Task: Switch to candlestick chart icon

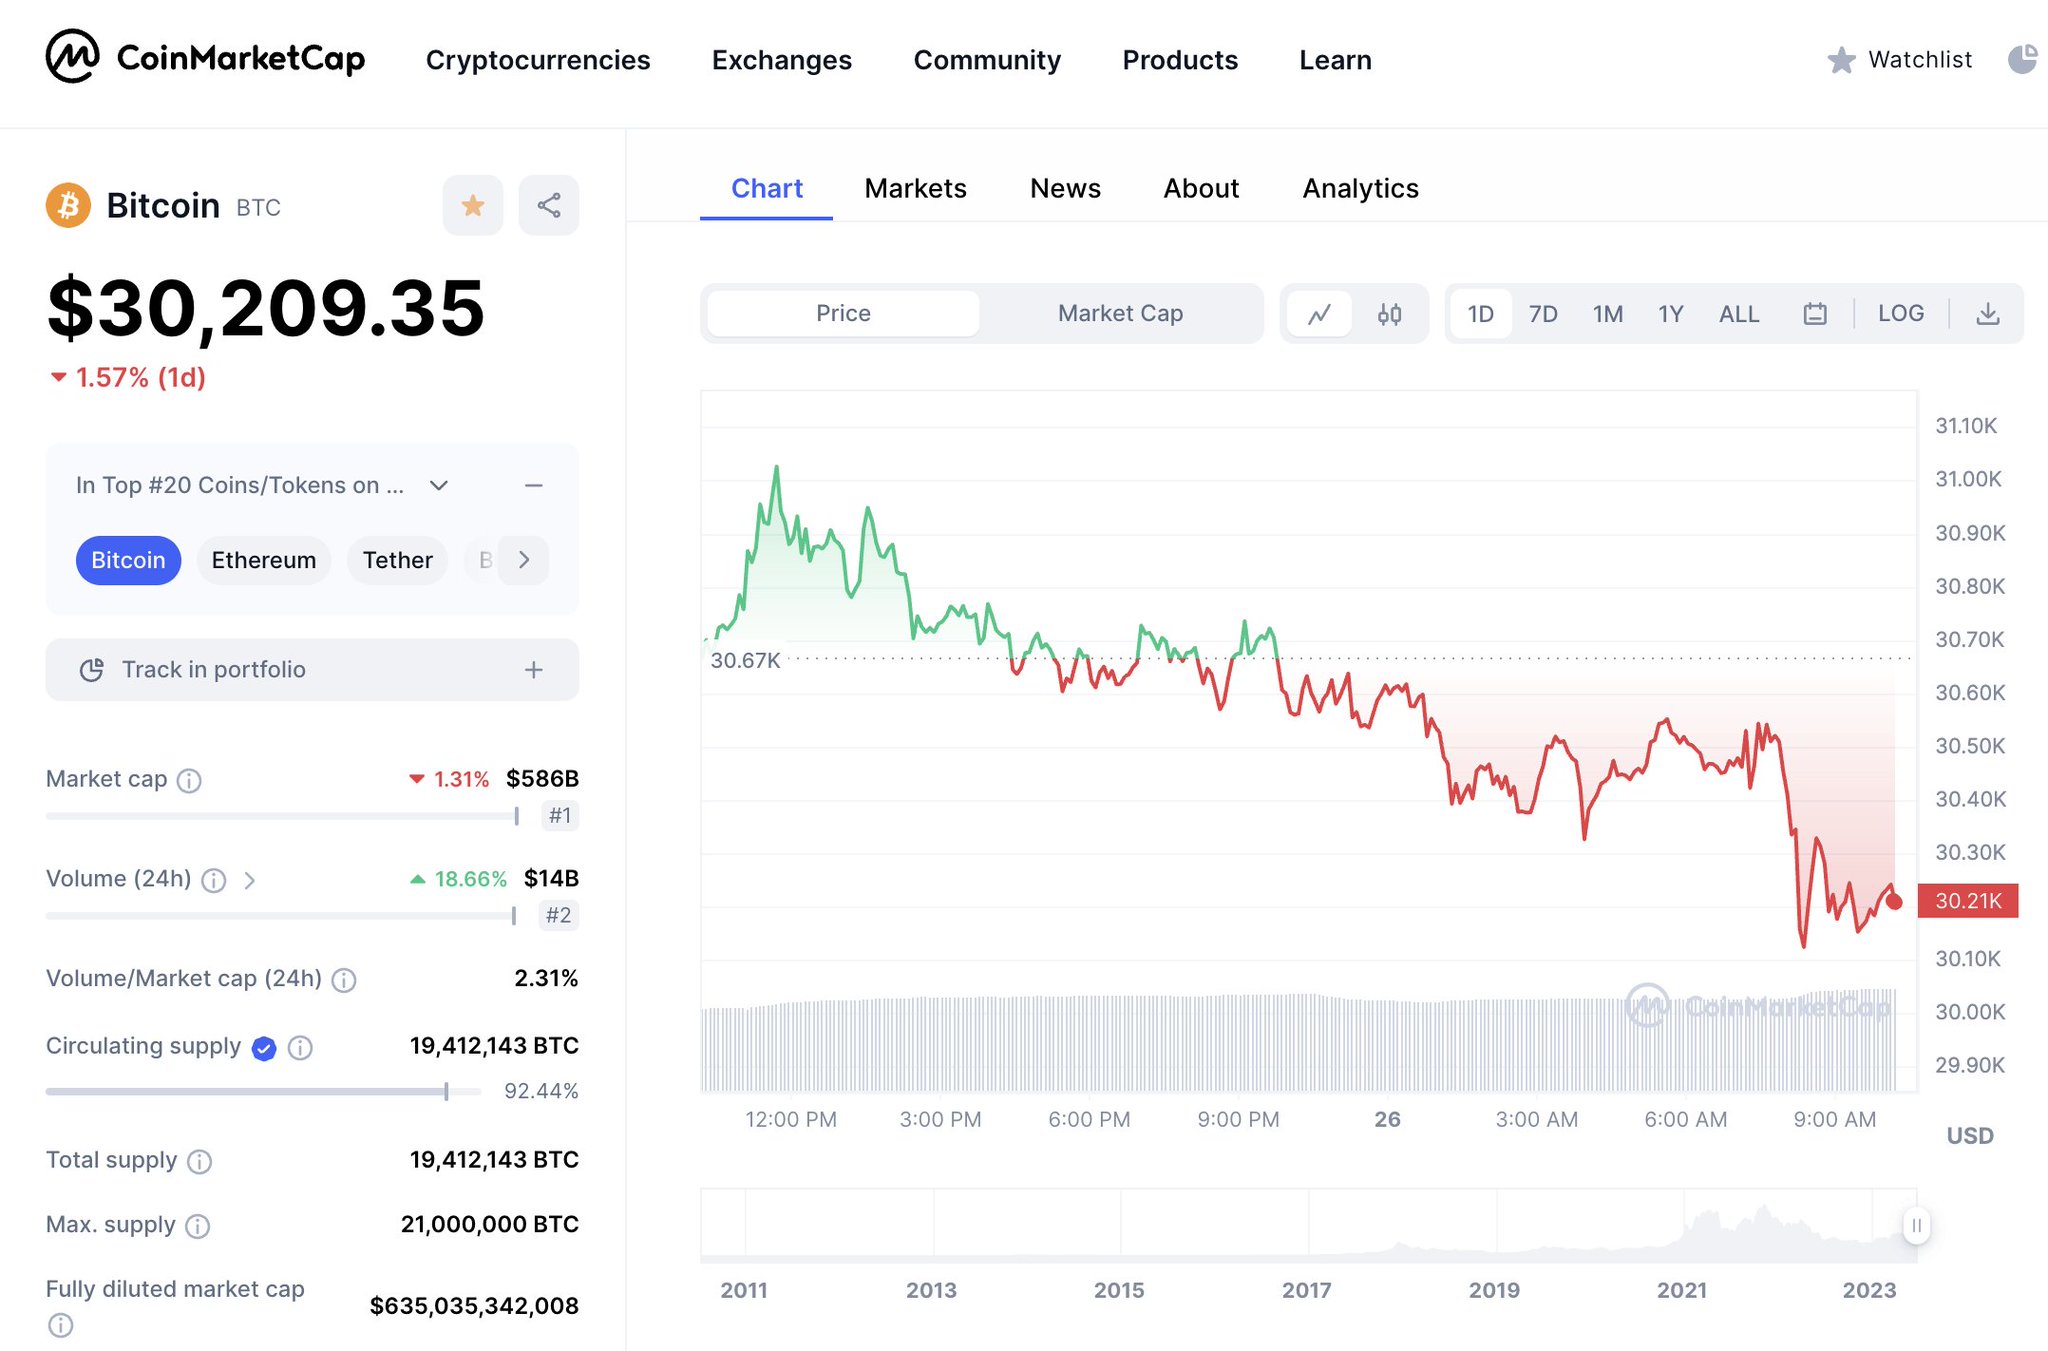Action: [x=1389, y=314]
